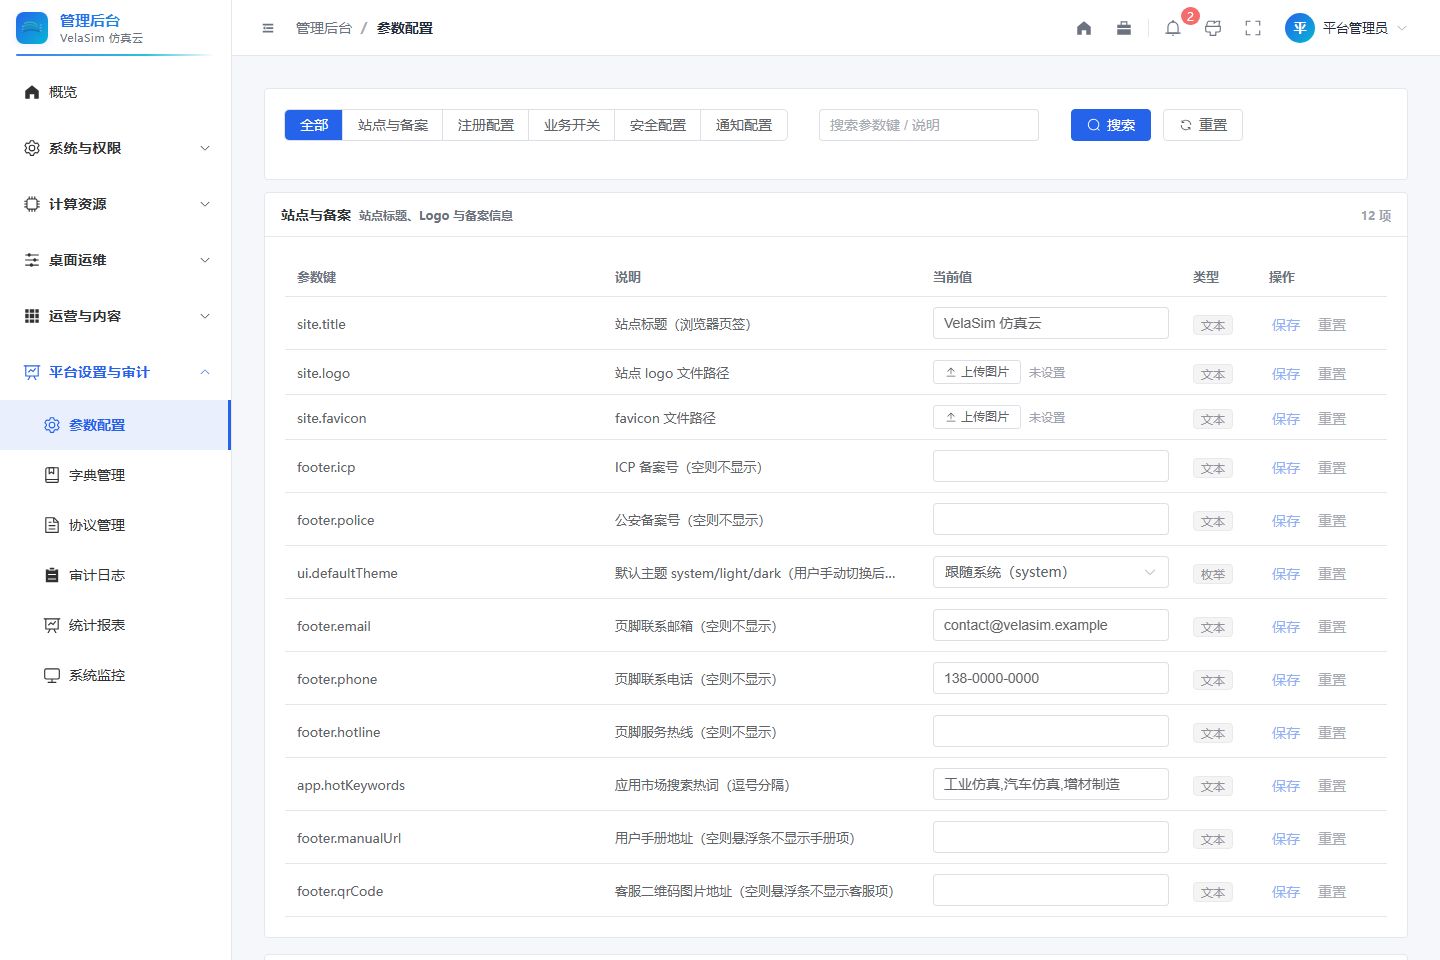Click the footer.phone value field

point(1051,678)
